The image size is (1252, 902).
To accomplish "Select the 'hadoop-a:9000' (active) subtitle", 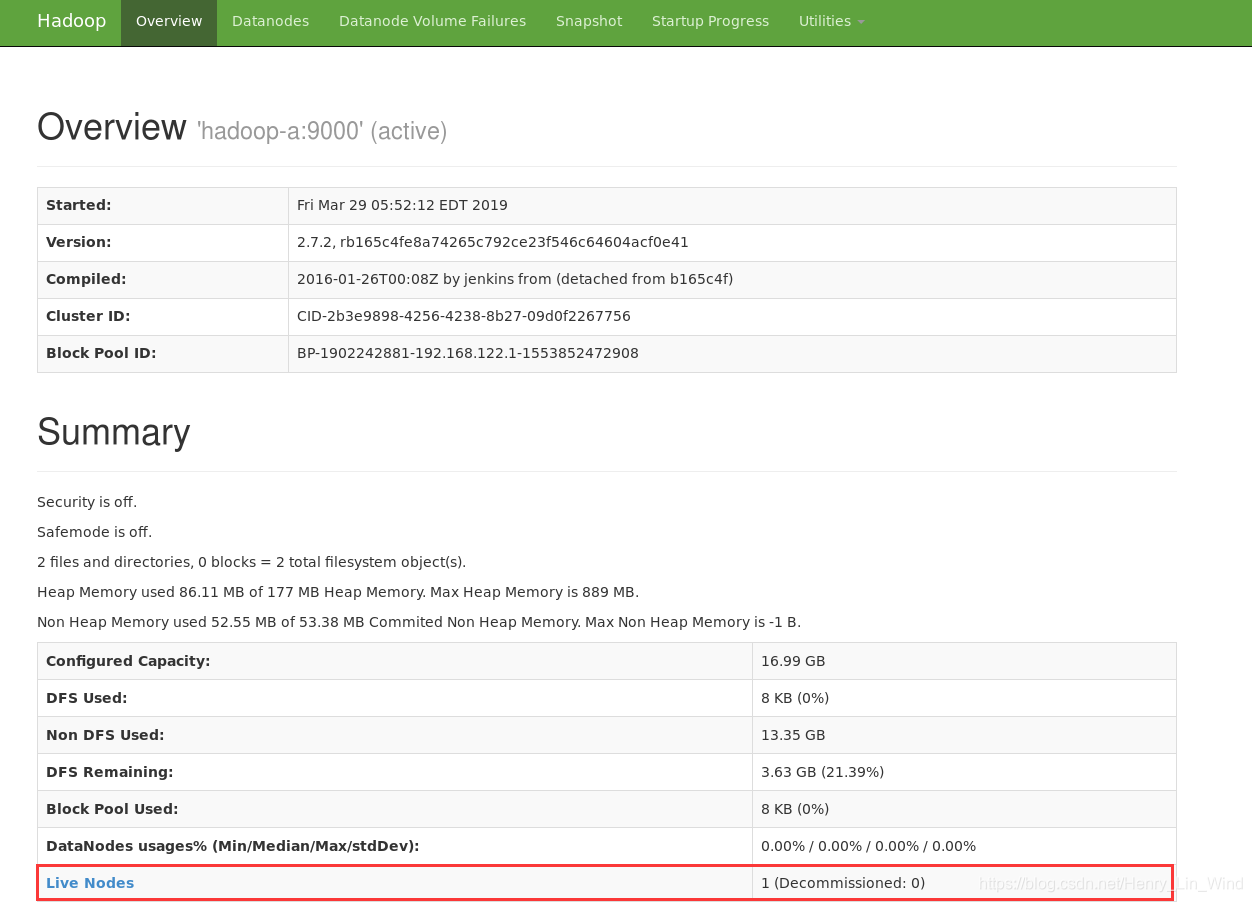I will point(322,131).
